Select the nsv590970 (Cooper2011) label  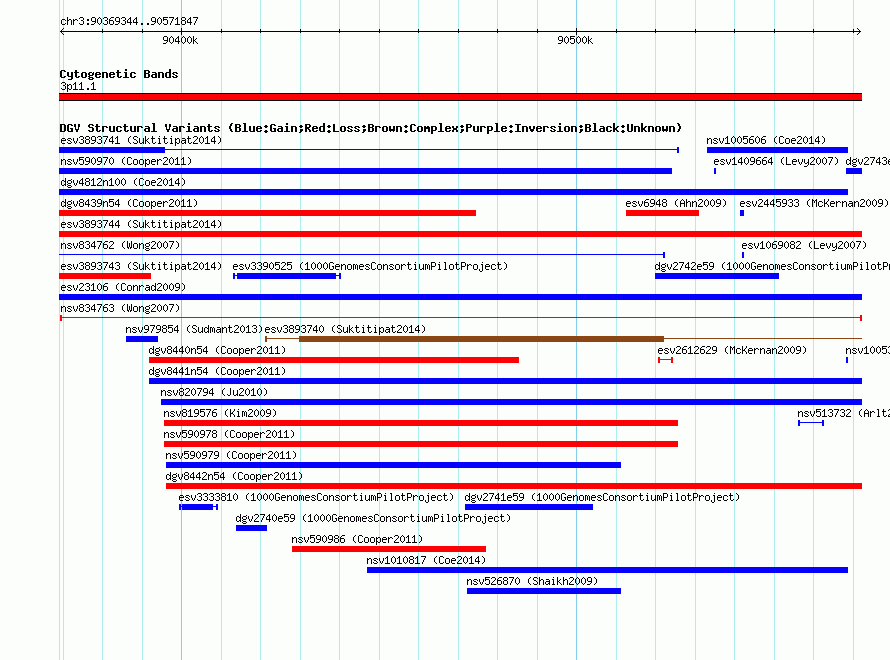click(126, 161)
